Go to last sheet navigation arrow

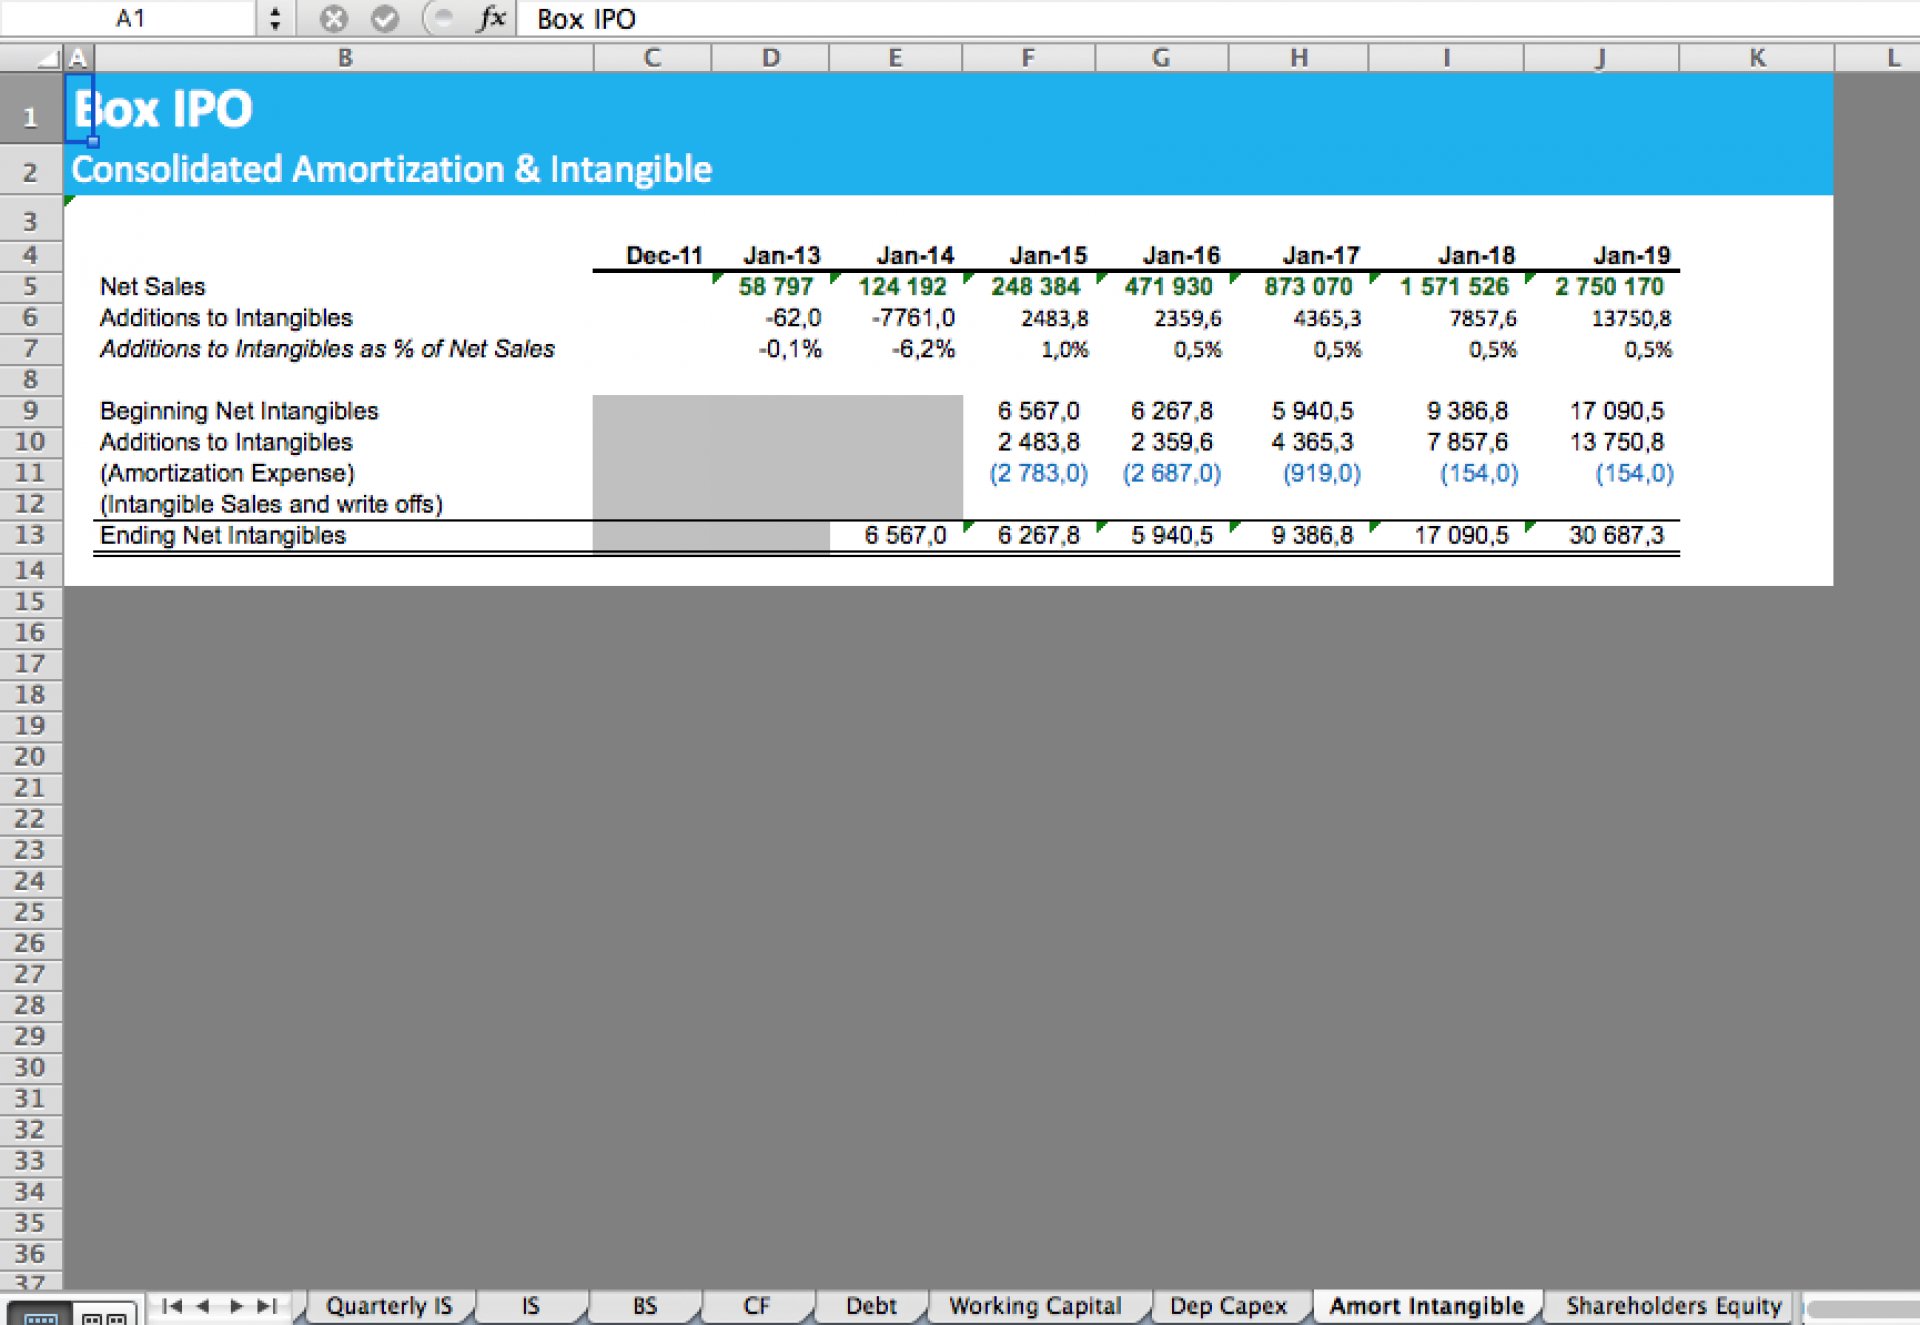pos(267,1306)
